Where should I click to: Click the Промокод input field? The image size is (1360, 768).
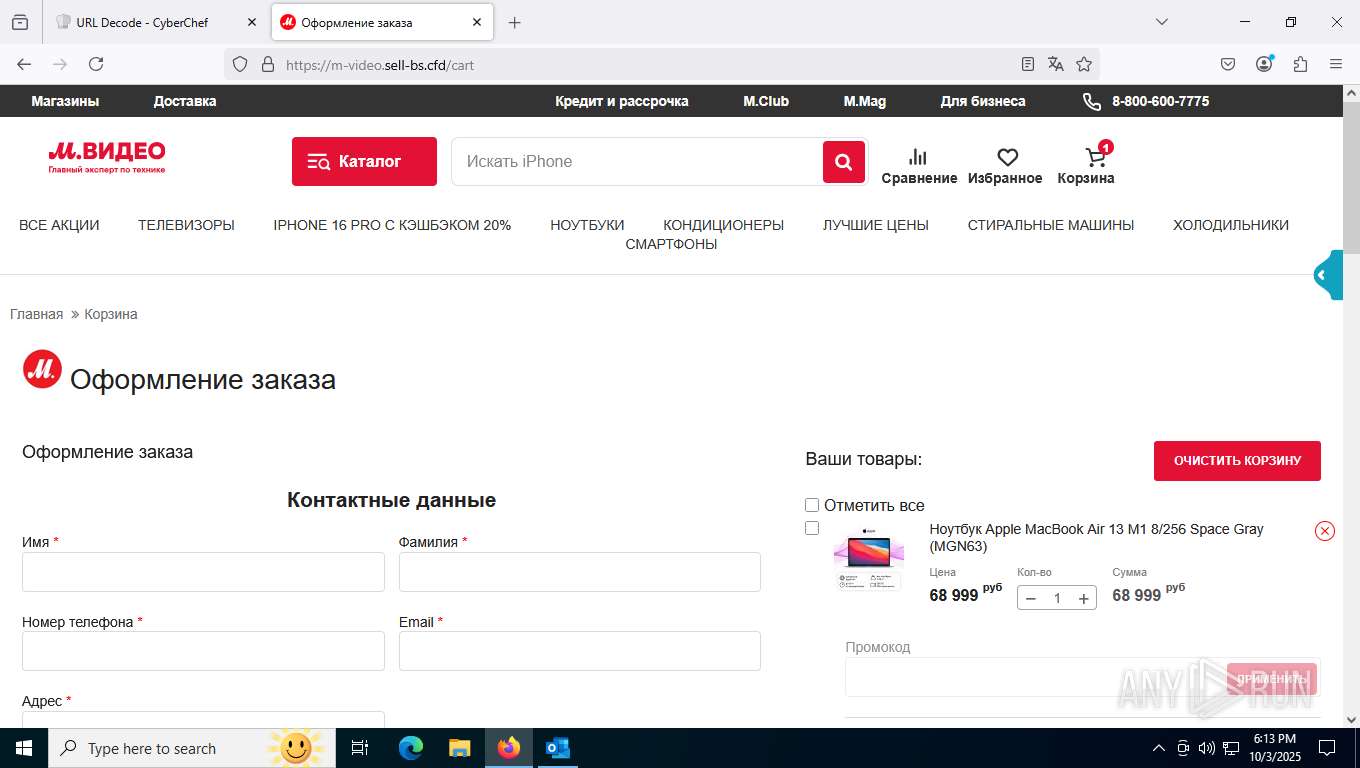[1035, 677]
